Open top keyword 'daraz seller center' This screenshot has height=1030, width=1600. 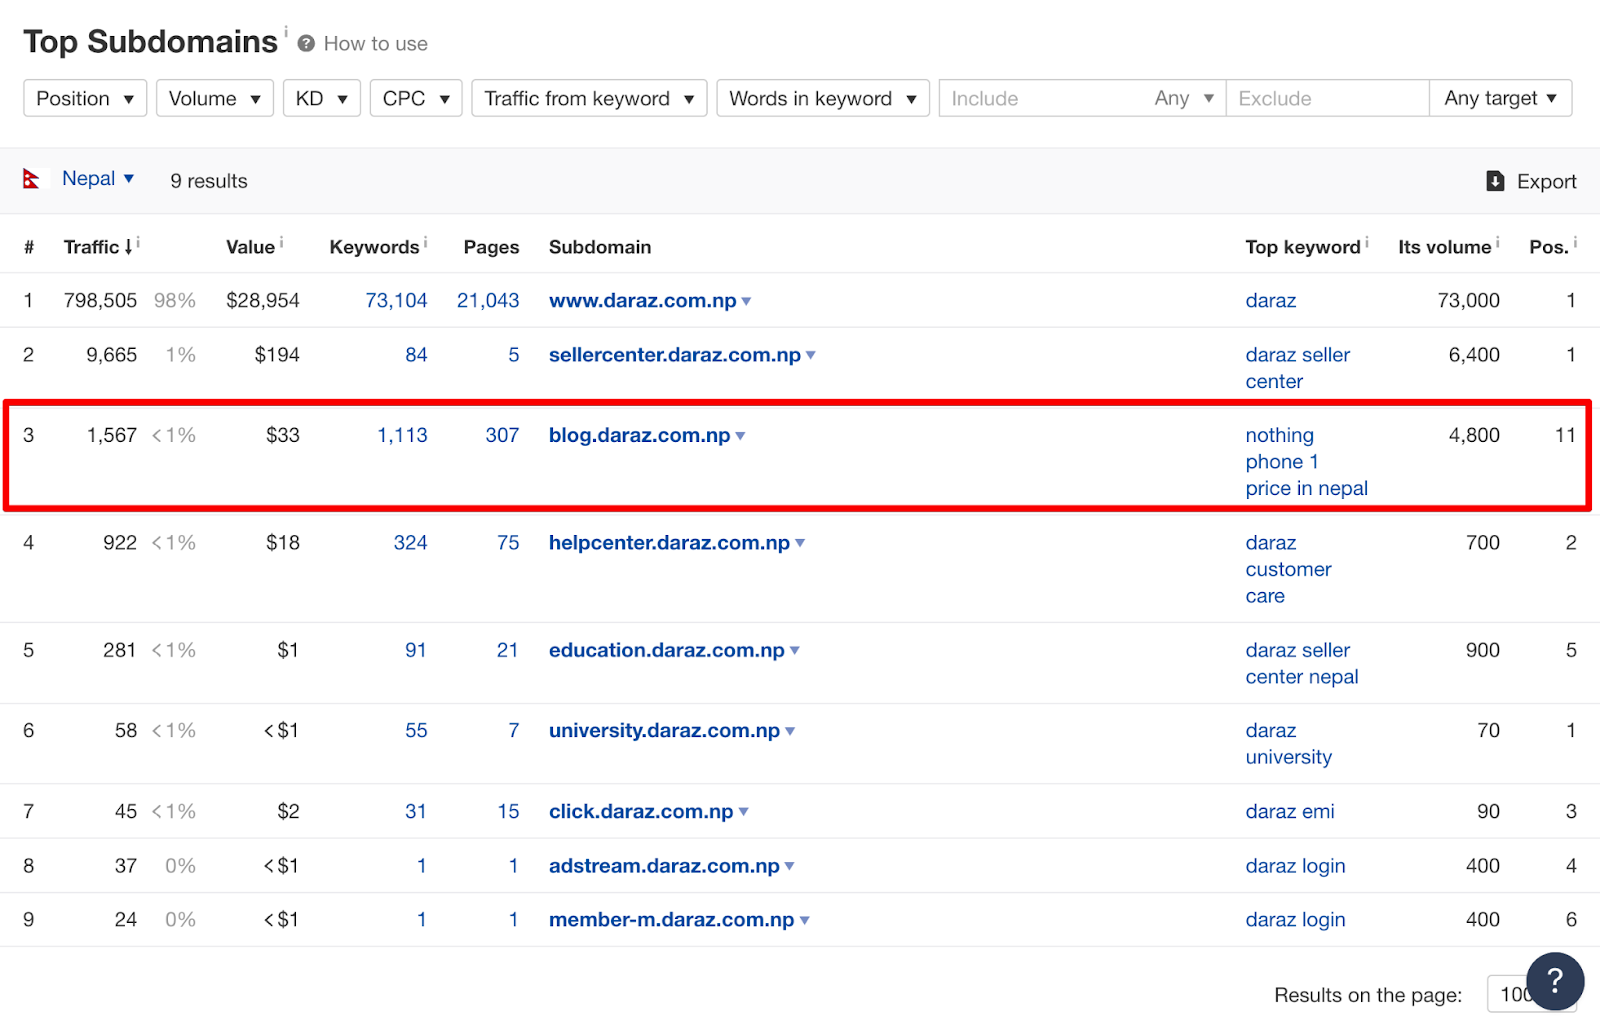pyautogui.click(x=1298, y=368)
